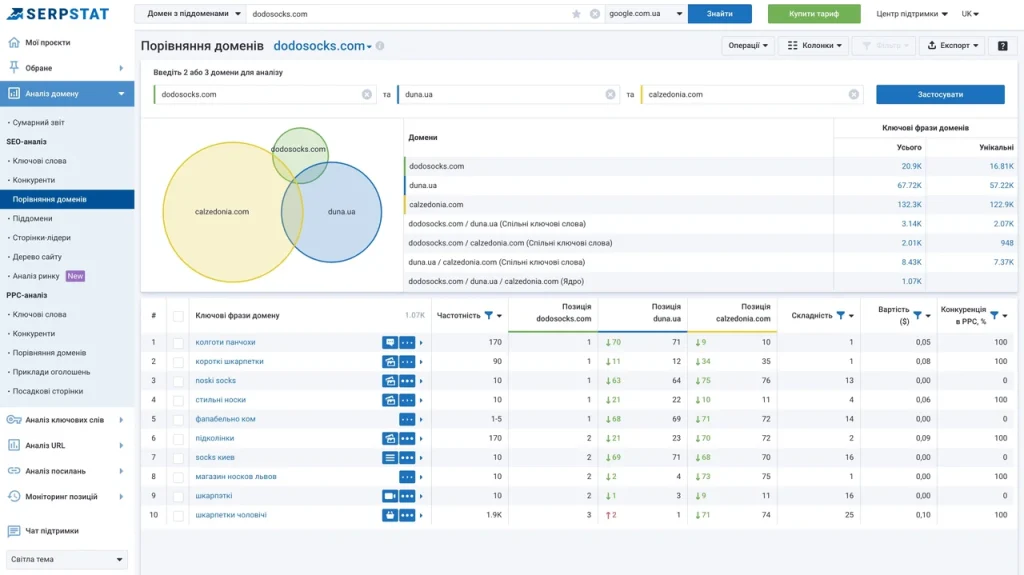Click the Застосувати button

(x=940, y=94)
